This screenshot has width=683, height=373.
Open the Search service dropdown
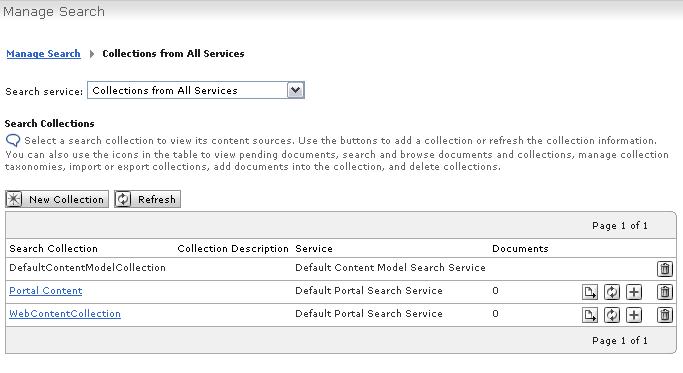point(196,90)
